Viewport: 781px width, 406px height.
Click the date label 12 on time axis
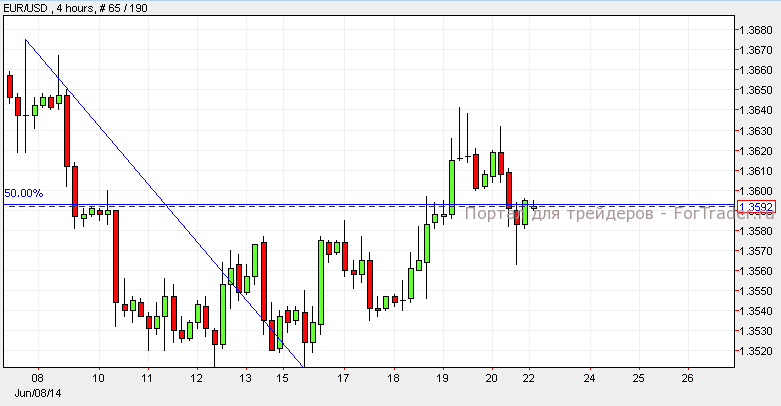[x=197, y=378]
